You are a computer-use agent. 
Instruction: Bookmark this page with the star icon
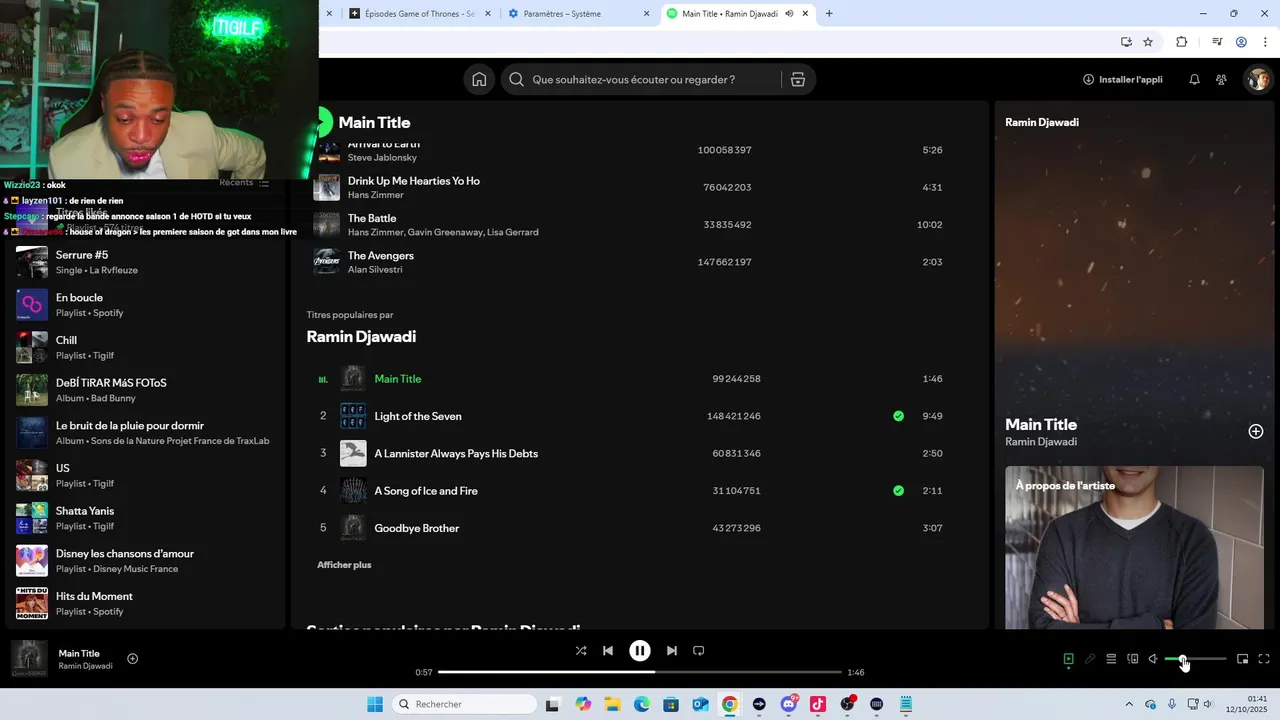tap(1148, 42)
